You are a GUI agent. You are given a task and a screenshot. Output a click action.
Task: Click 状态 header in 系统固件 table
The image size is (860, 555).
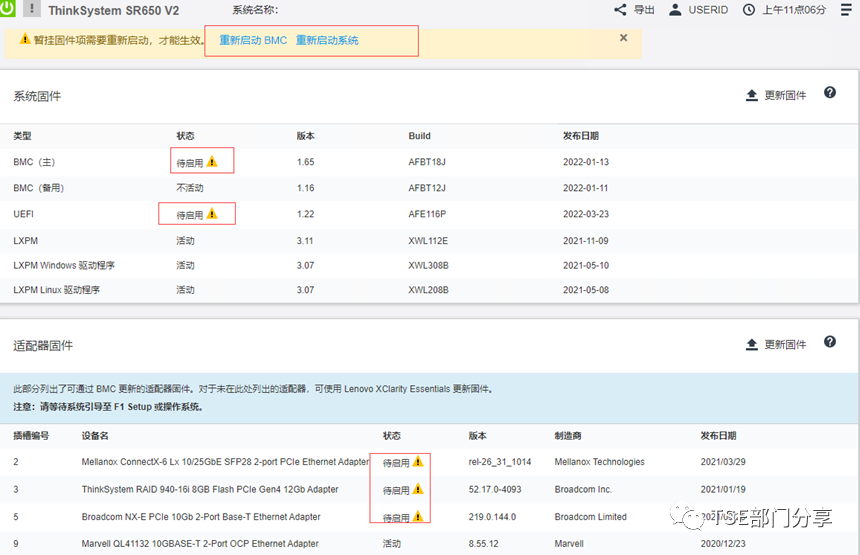click(x=185, y=136)
